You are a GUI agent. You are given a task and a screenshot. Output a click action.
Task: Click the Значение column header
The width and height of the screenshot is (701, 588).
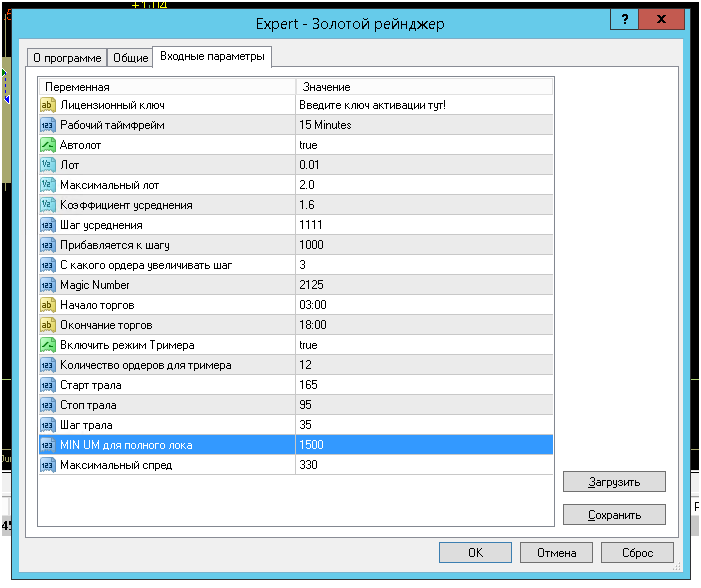(424, 87)
